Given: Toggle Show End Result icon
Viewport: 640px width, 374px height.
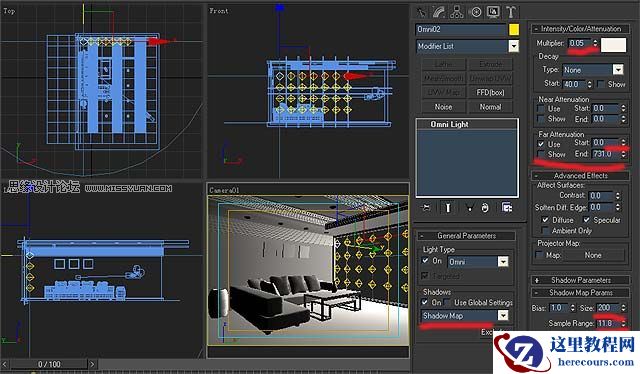Looking at the screenshot, I should coord(448,208).
